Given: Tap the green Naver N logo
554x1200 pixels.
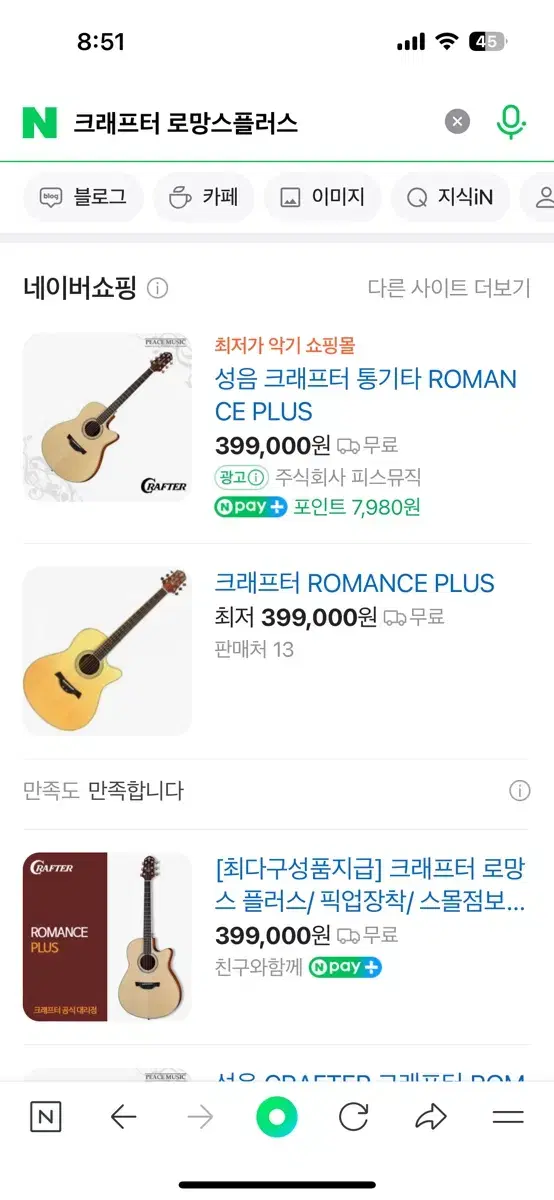Looking at the screenshot, I should point(40,122).
